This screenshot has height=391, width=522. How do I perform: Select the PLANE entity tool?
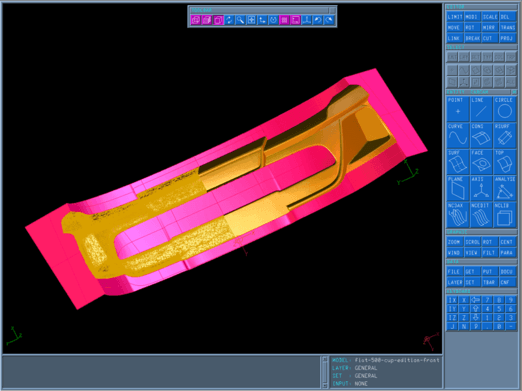click(458, 188)
